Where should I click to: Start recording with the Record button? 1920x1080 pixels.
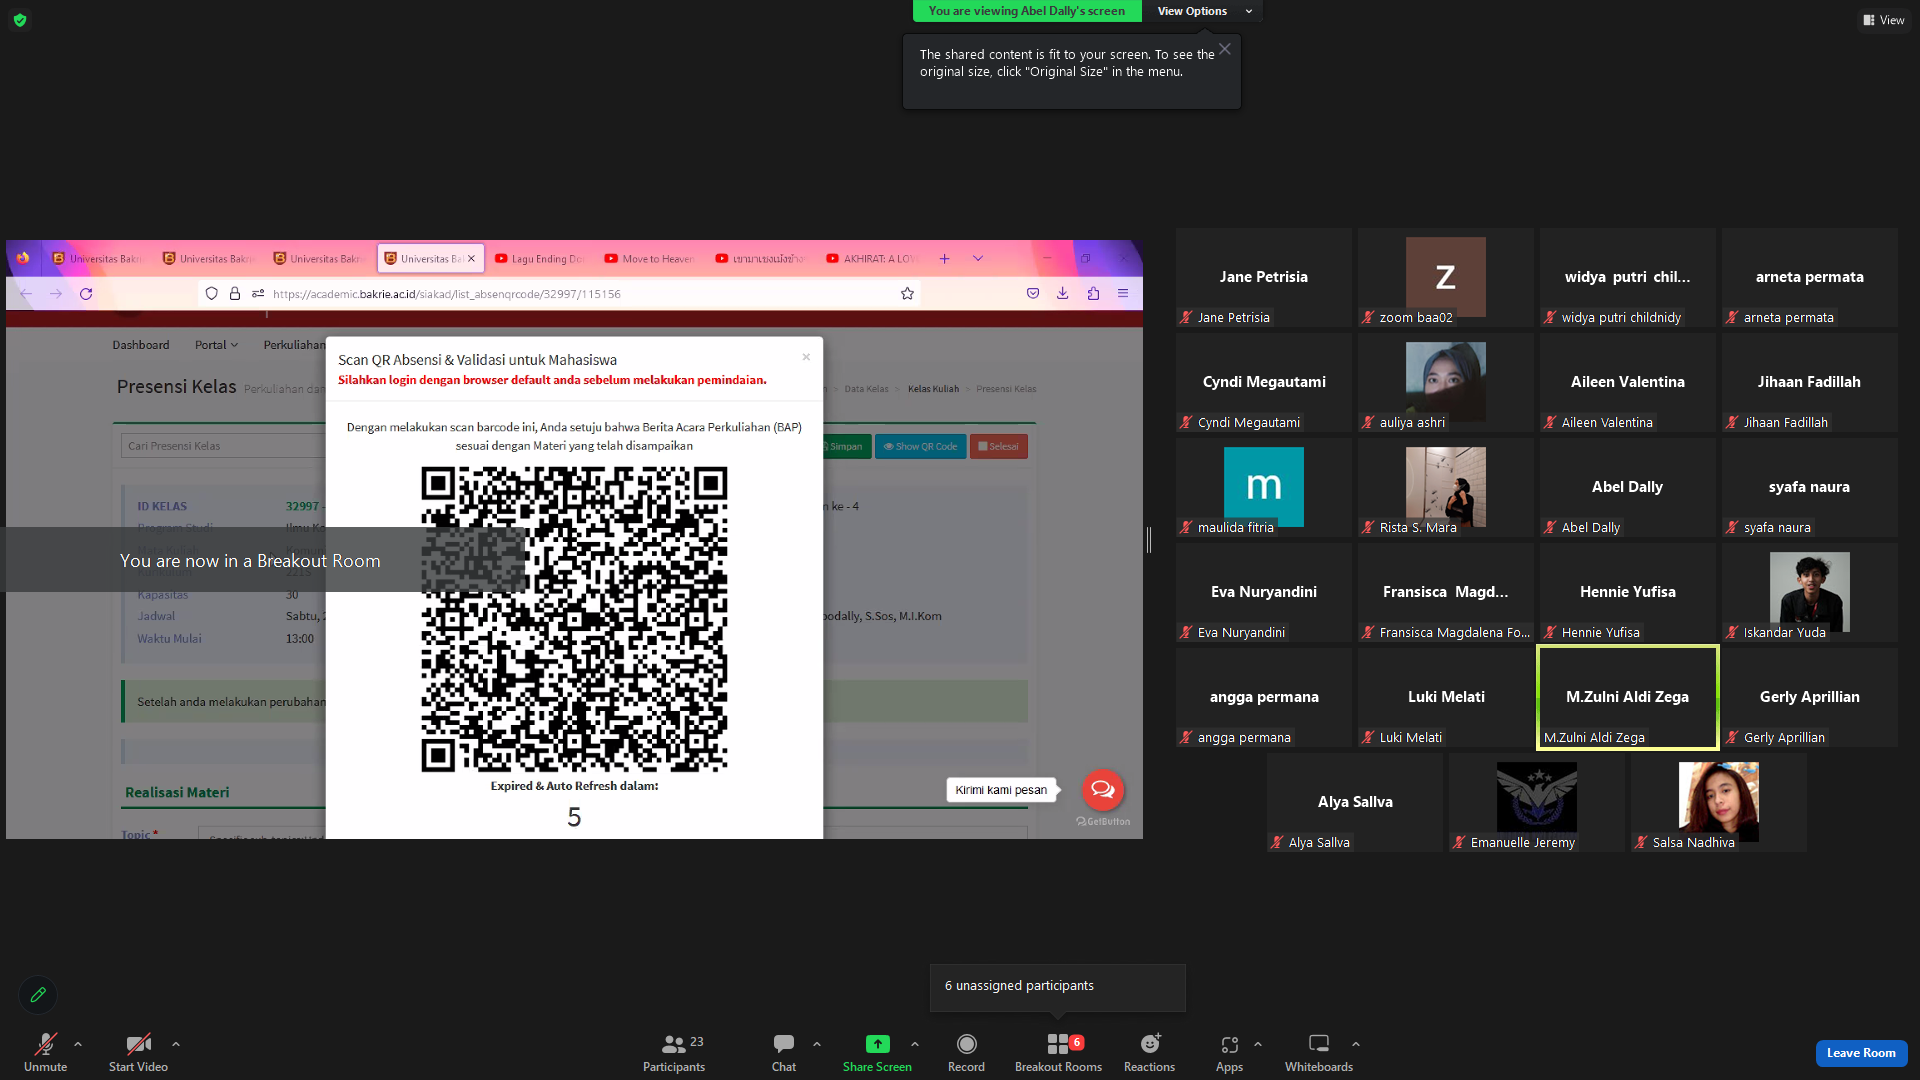tap(966, 1052)
